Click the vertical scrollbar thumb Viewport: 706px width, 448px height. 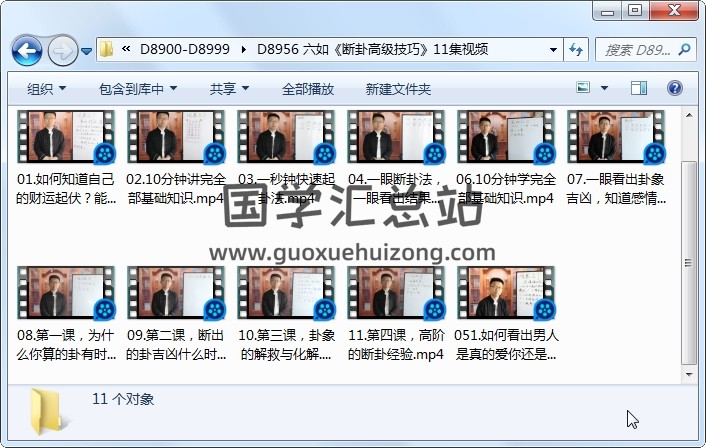tap(689, 262)
